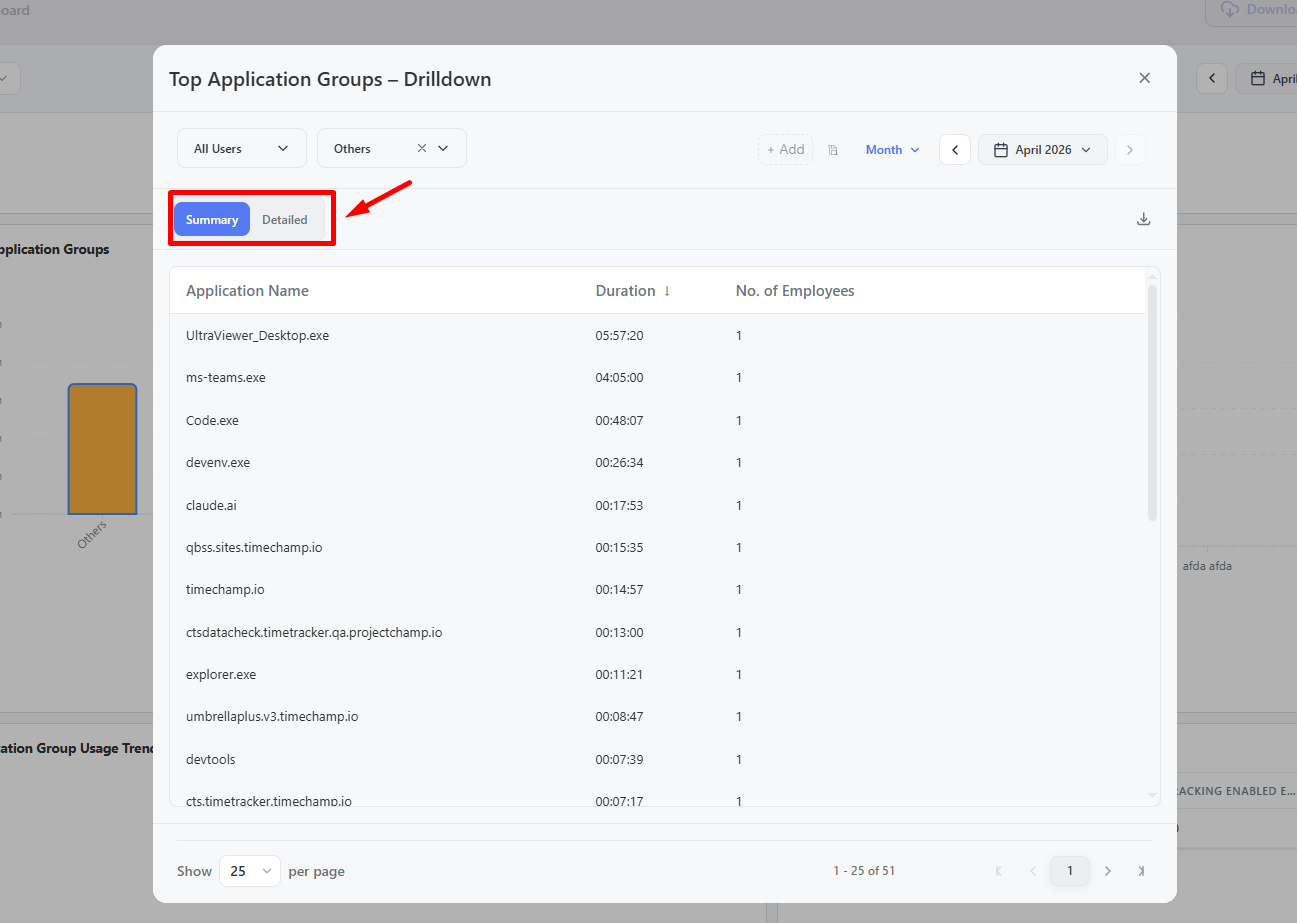This screenshot has width=1297, height=923.
Task: Sort by the No. of Employees column
Action: pos(795,291)
